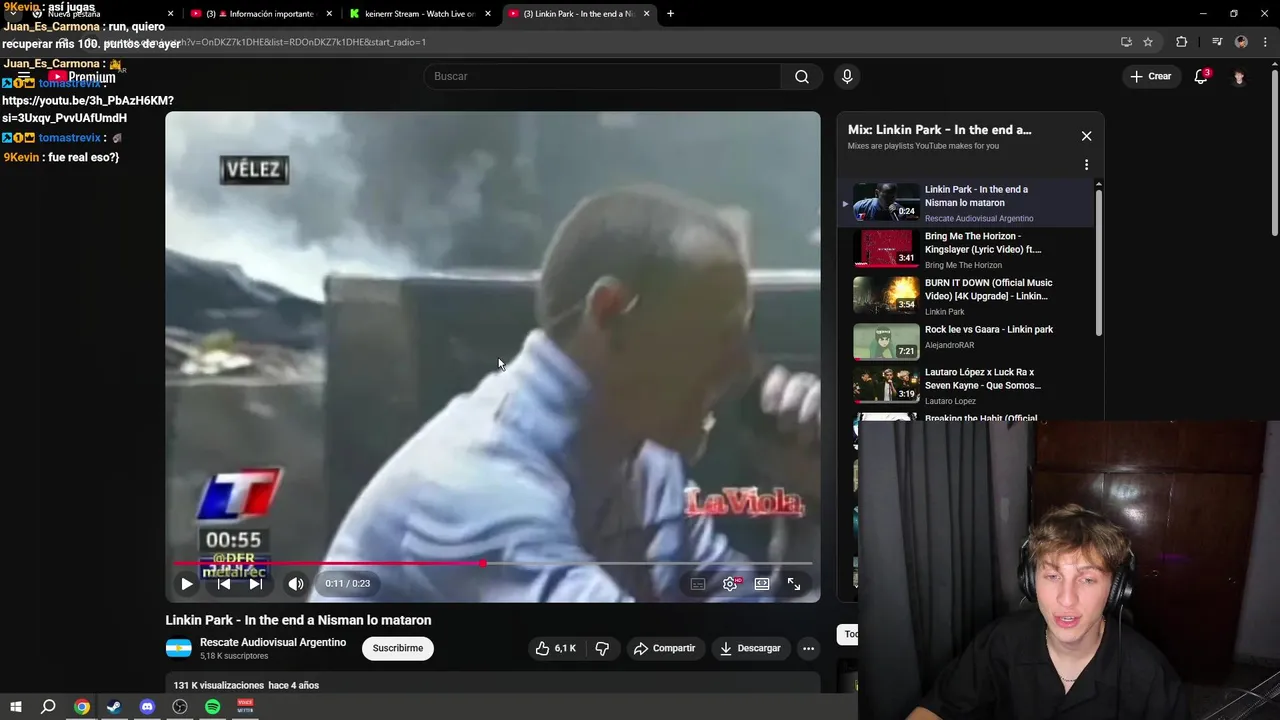1280x720 pixels.
Task: Open more actions ellipsis below video
Action: (x=808, y=648)
